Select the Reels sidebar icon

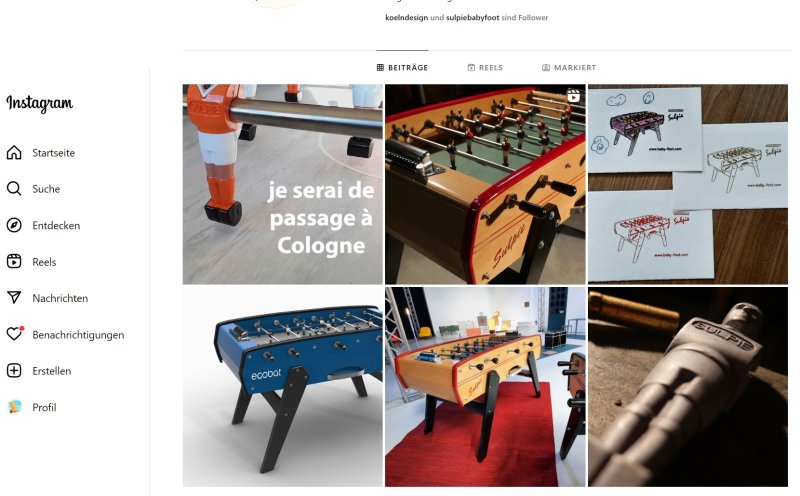click(14, 261)
